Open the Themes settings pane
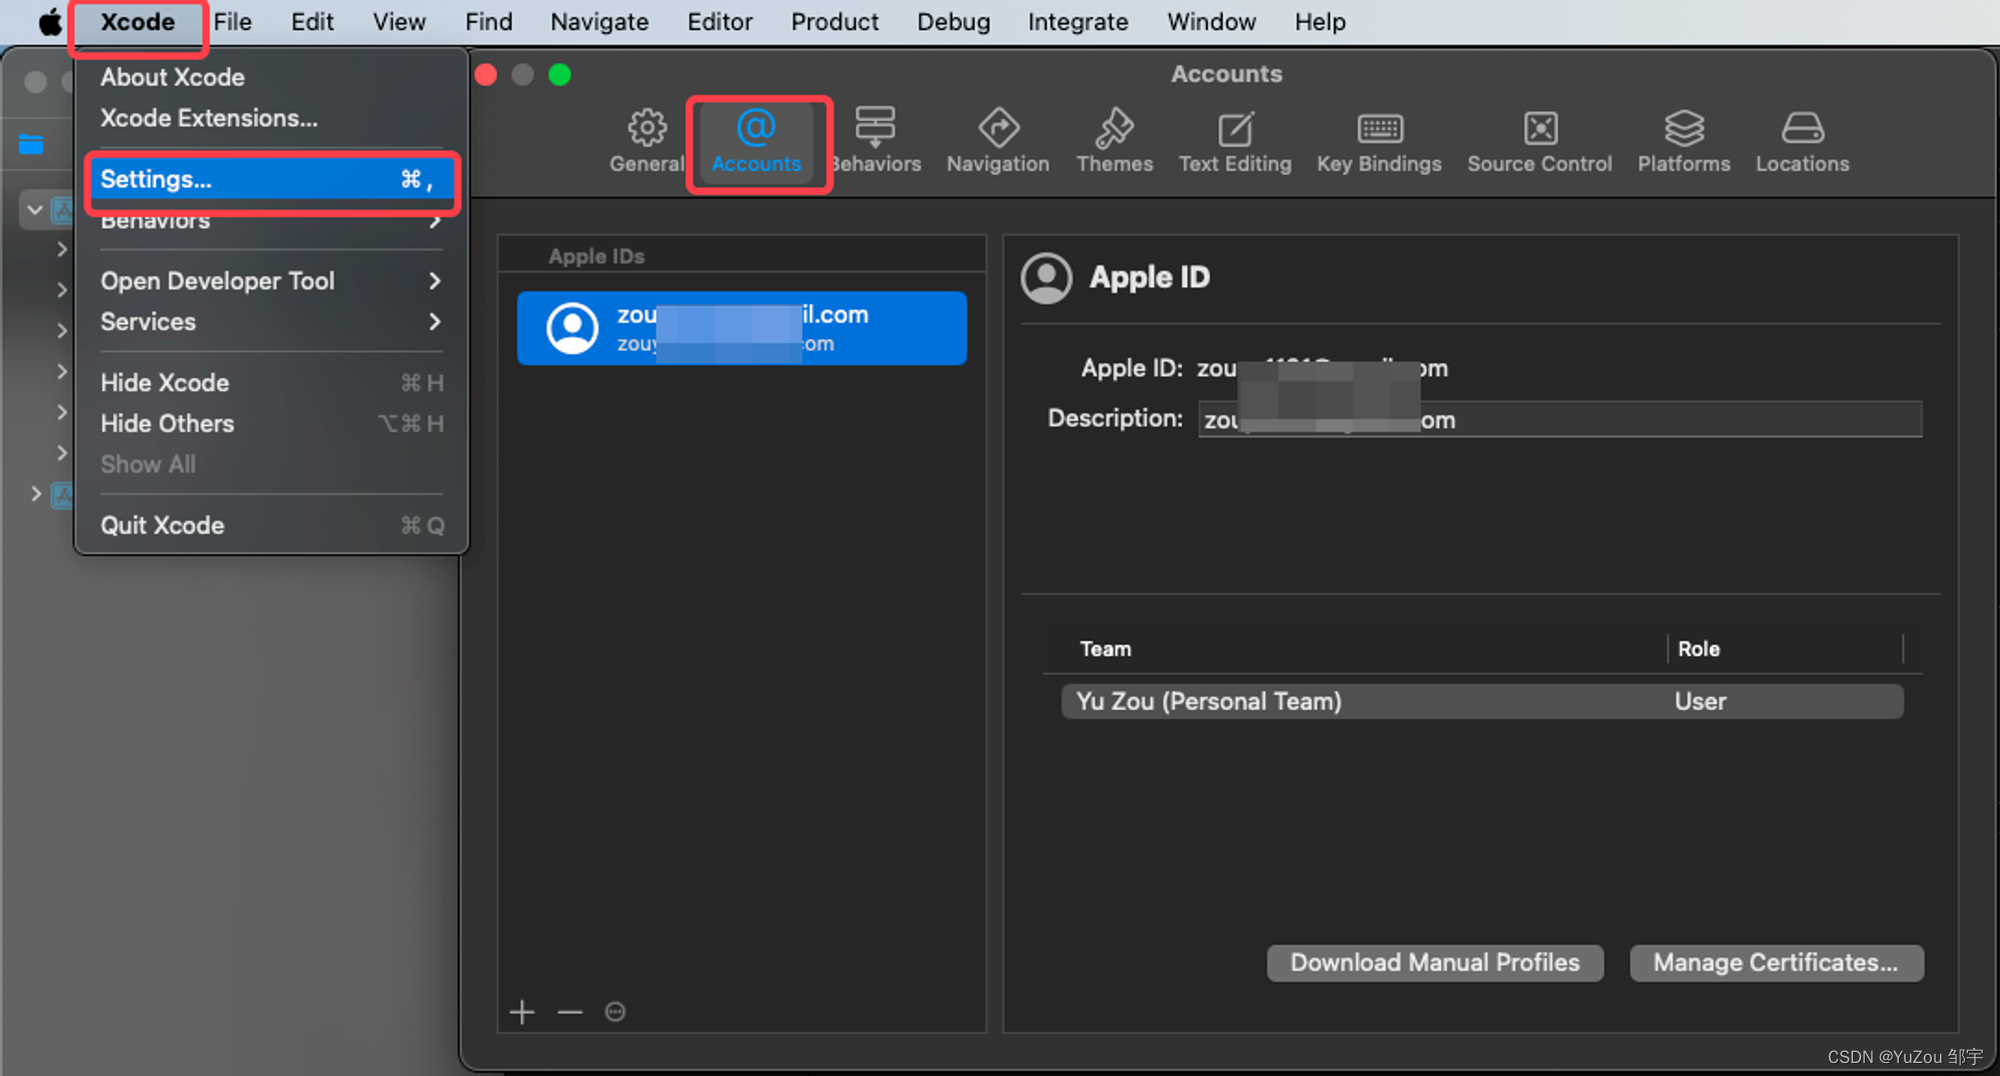Viewport: 2000px width, 1076px height. [1114, 141]
